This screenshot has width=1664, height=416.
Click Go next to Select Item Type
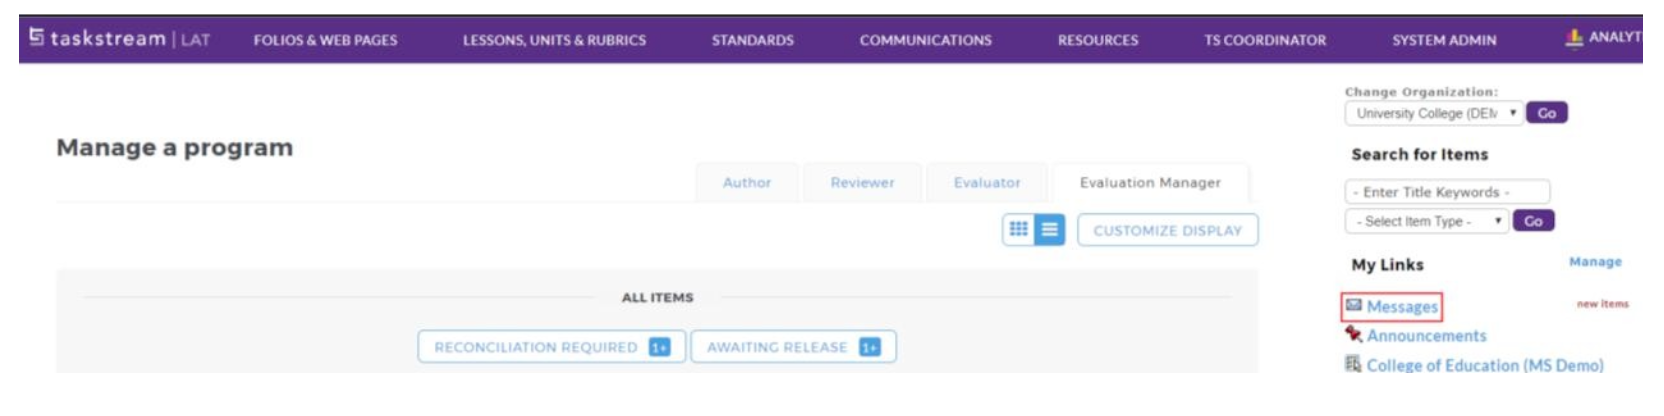pos(1533,221)
